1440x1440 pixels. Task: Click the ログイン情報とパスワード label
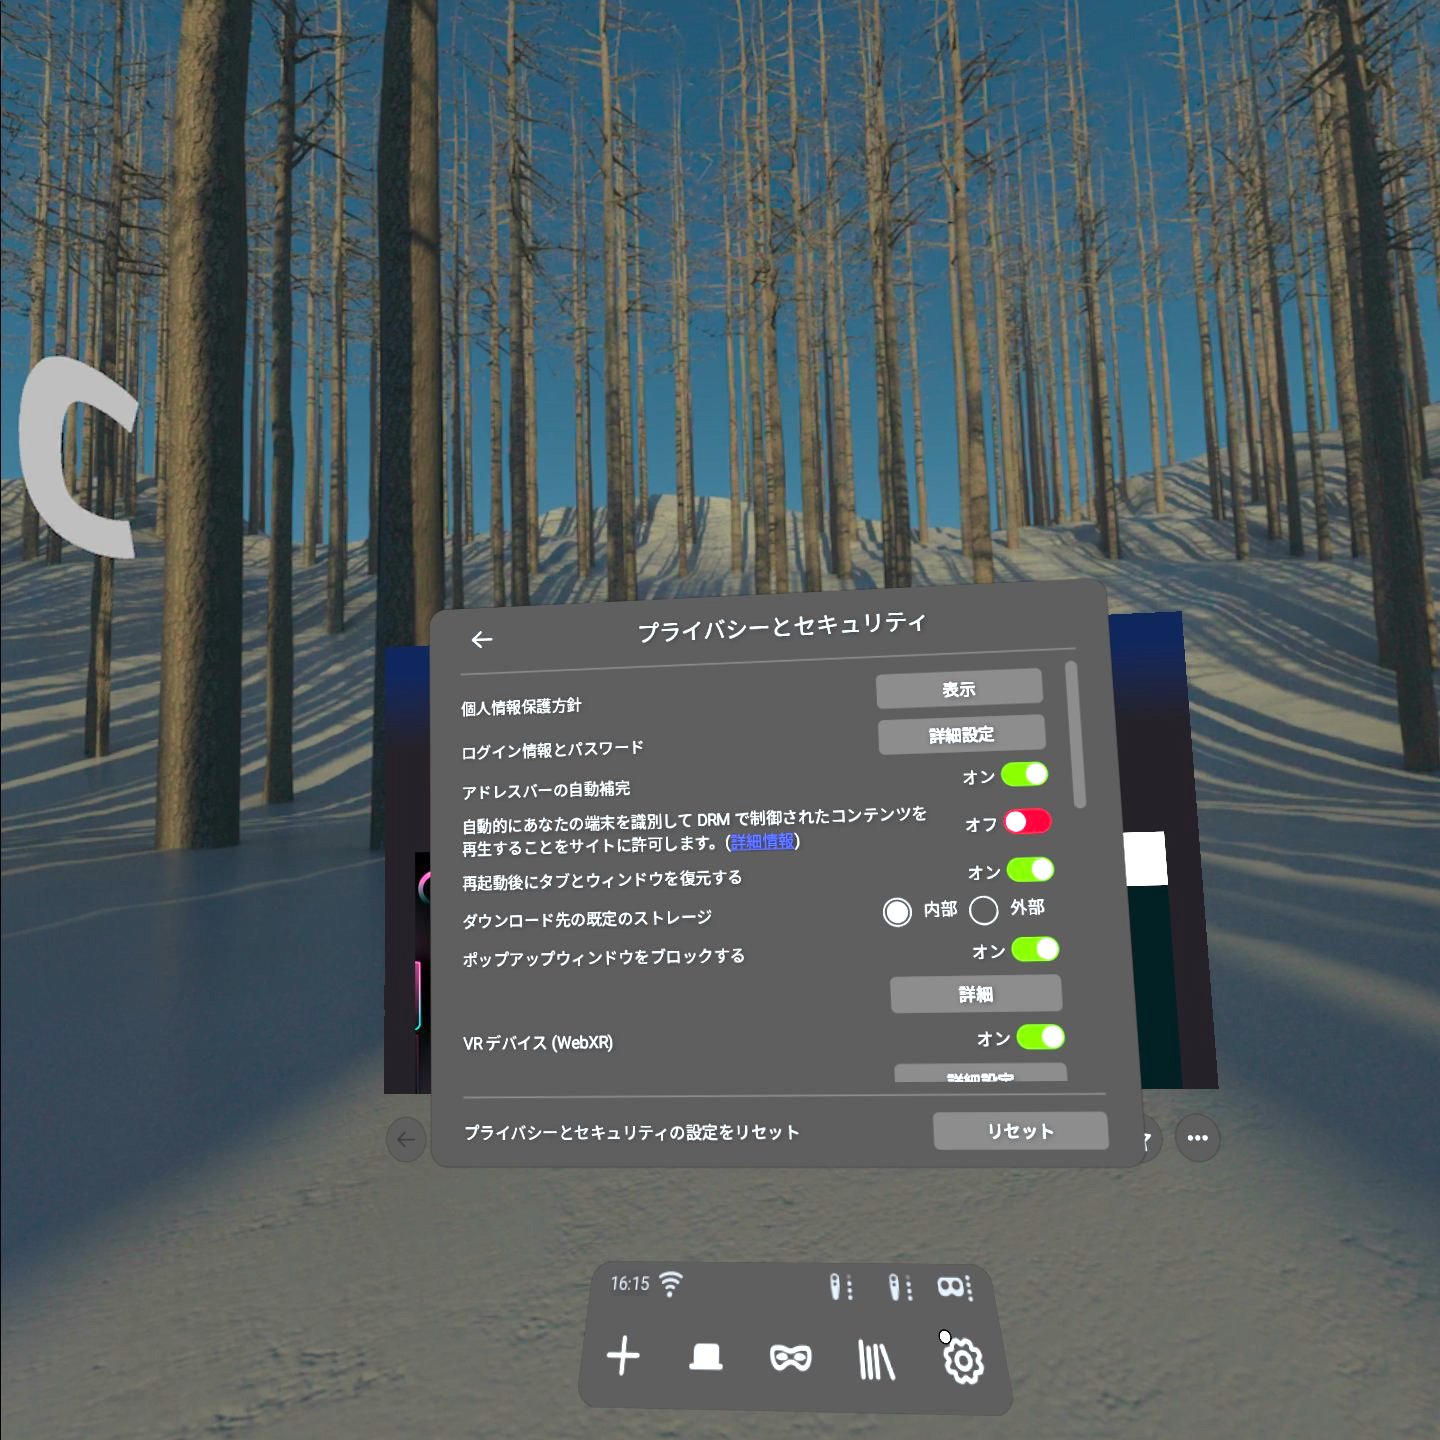(553, 749)
